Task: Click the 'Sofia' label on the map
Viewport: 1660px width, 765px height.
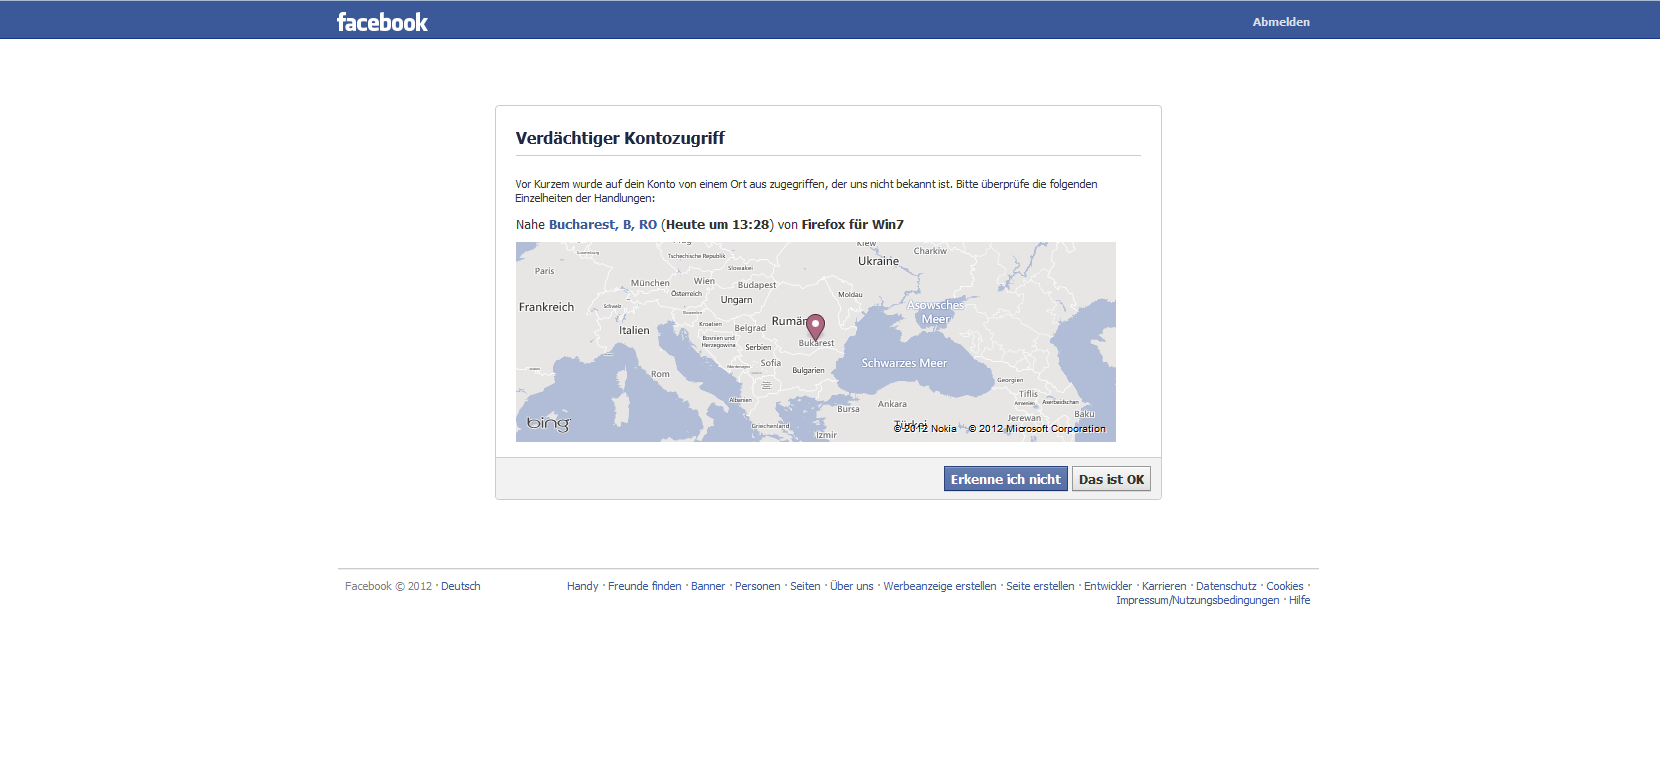Action: (770, 363)
